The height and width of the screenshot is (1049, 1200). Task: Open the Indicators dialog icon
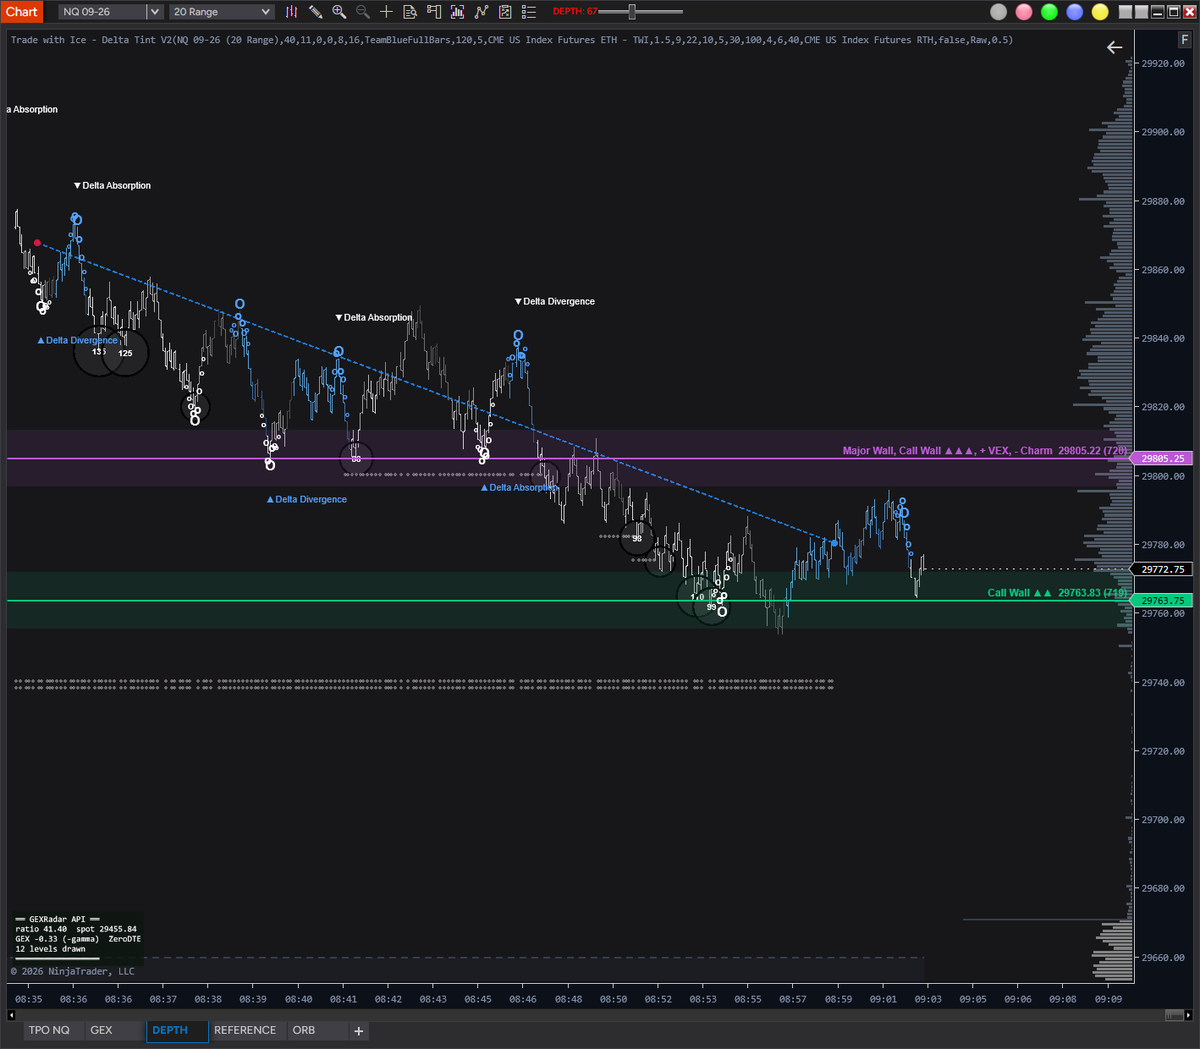point(457,12)
